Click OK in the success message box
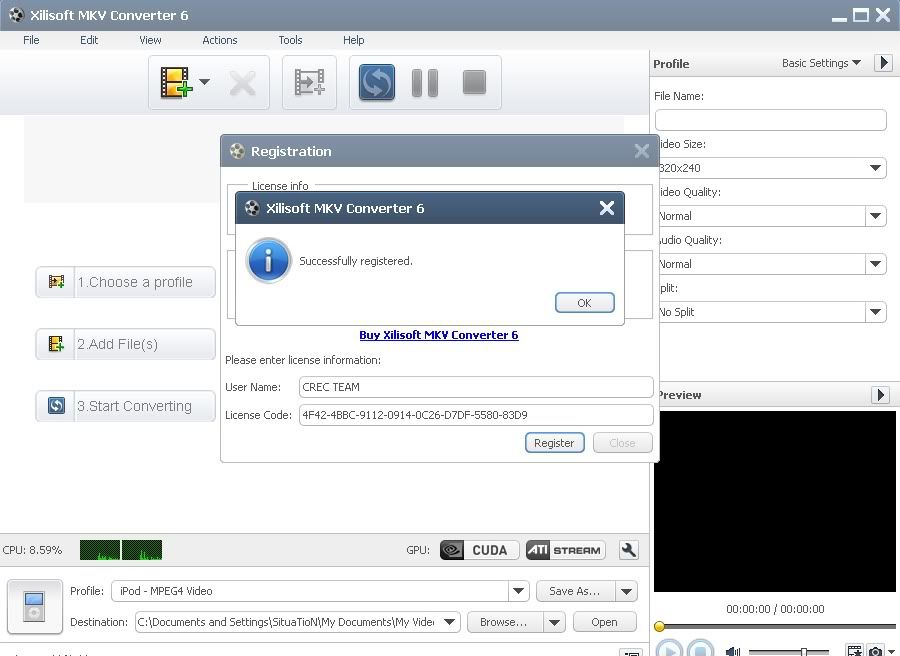Viewport: 900px width, 656px height. [584, 303]
